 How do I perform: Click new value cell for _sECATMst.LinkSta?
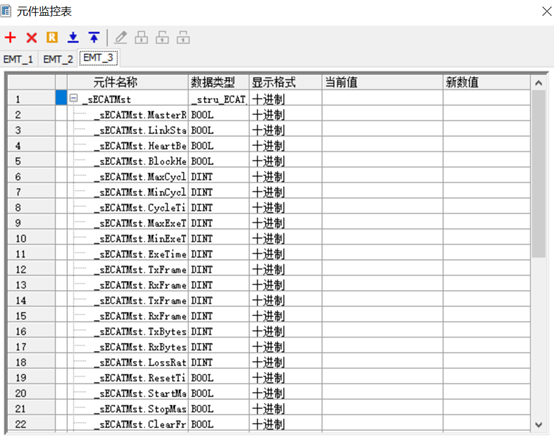[487, 130]
